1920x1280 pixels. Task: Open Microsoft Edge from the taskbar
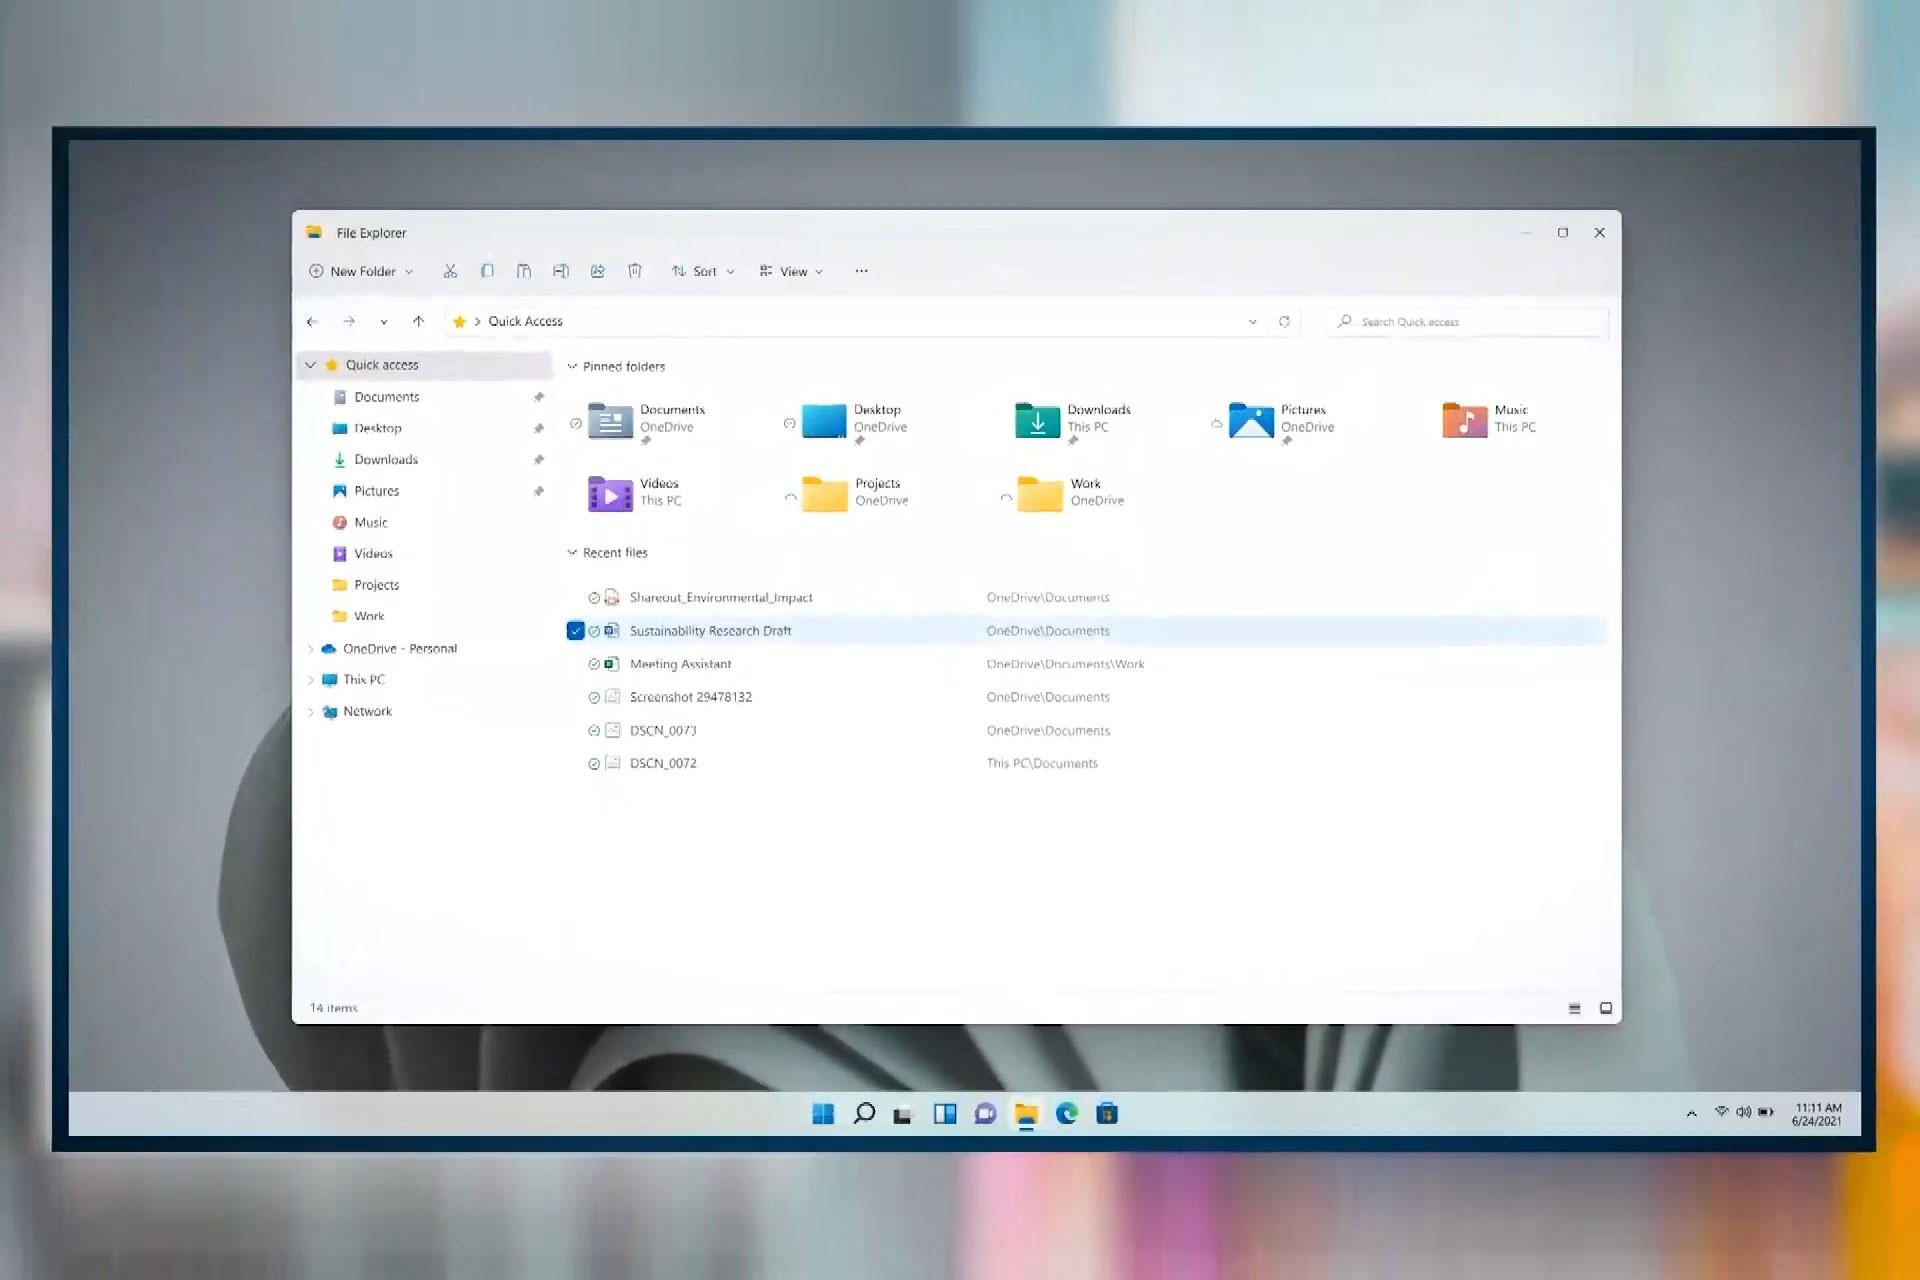pos(1066,1113)
